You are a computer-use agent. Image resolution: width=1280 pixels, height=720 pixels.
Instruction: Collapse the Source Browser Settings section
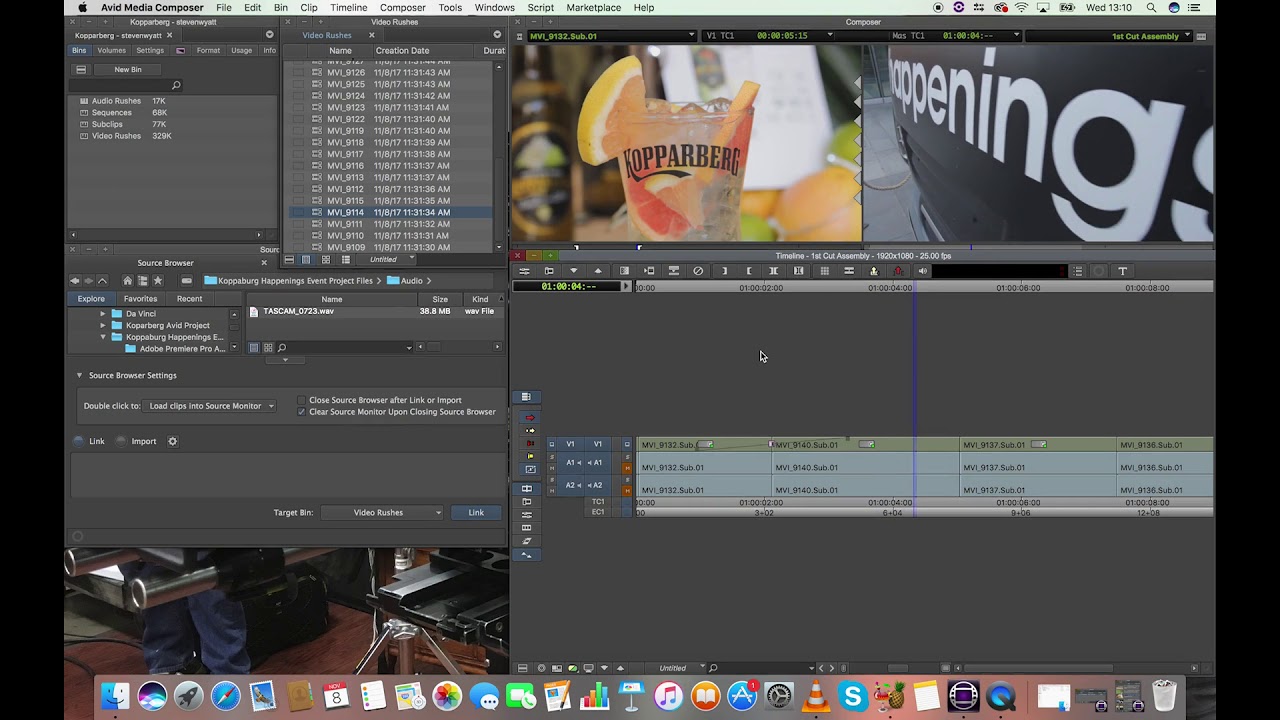pyautogui.click(x=79, y=376)
